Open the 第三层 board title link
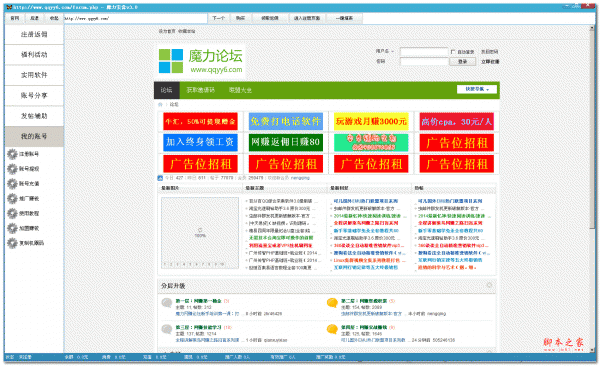 [198, 327]
